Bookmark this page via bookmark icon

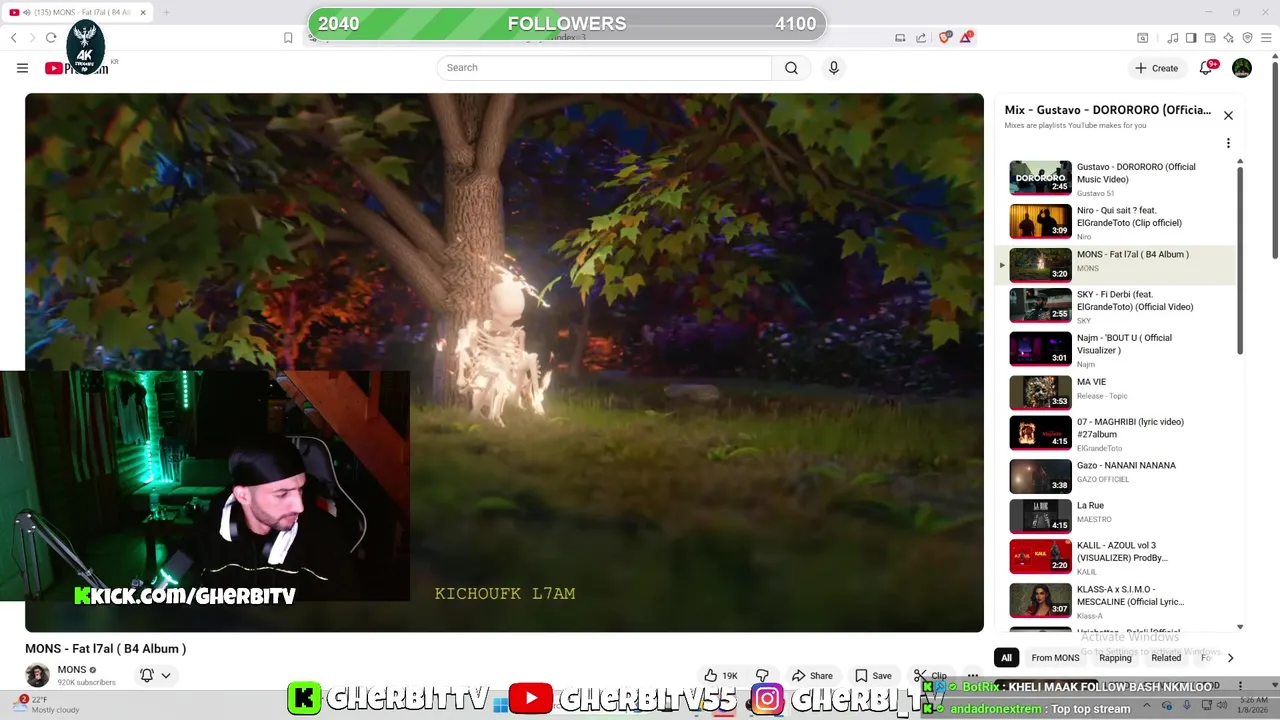point(288,38)
